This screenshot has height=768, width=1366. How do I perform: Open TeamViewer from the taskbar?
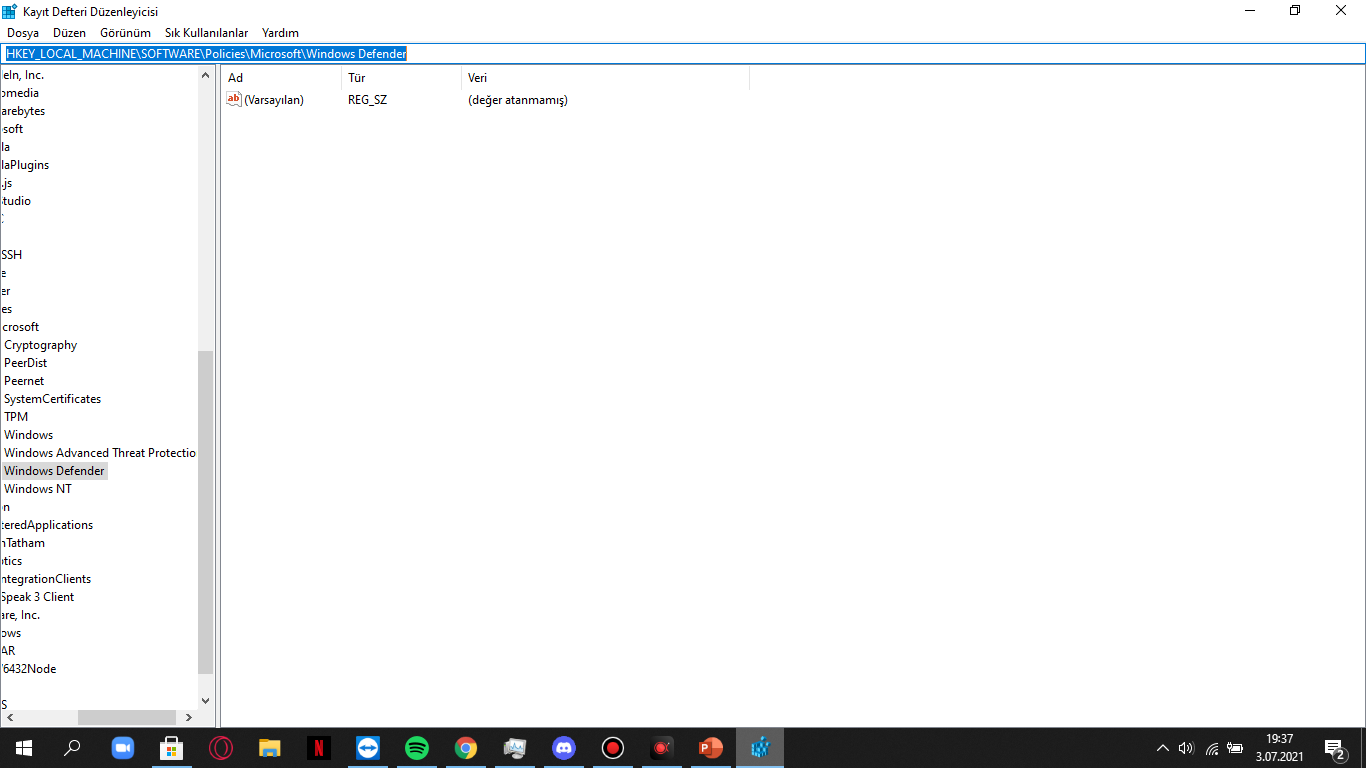368,748
